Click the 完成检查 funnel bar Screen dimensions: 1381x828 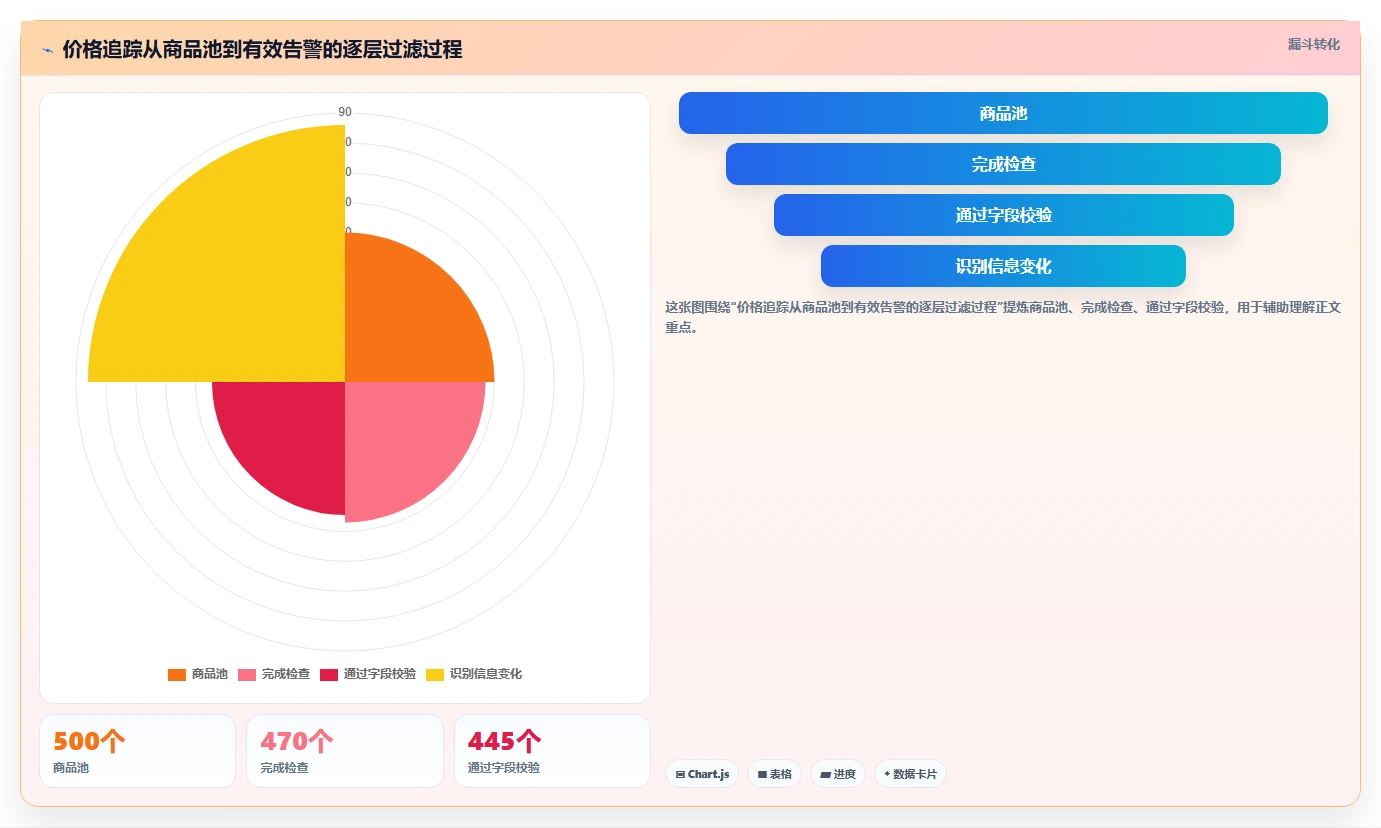pyautogui.click(x=1003, y=164)
